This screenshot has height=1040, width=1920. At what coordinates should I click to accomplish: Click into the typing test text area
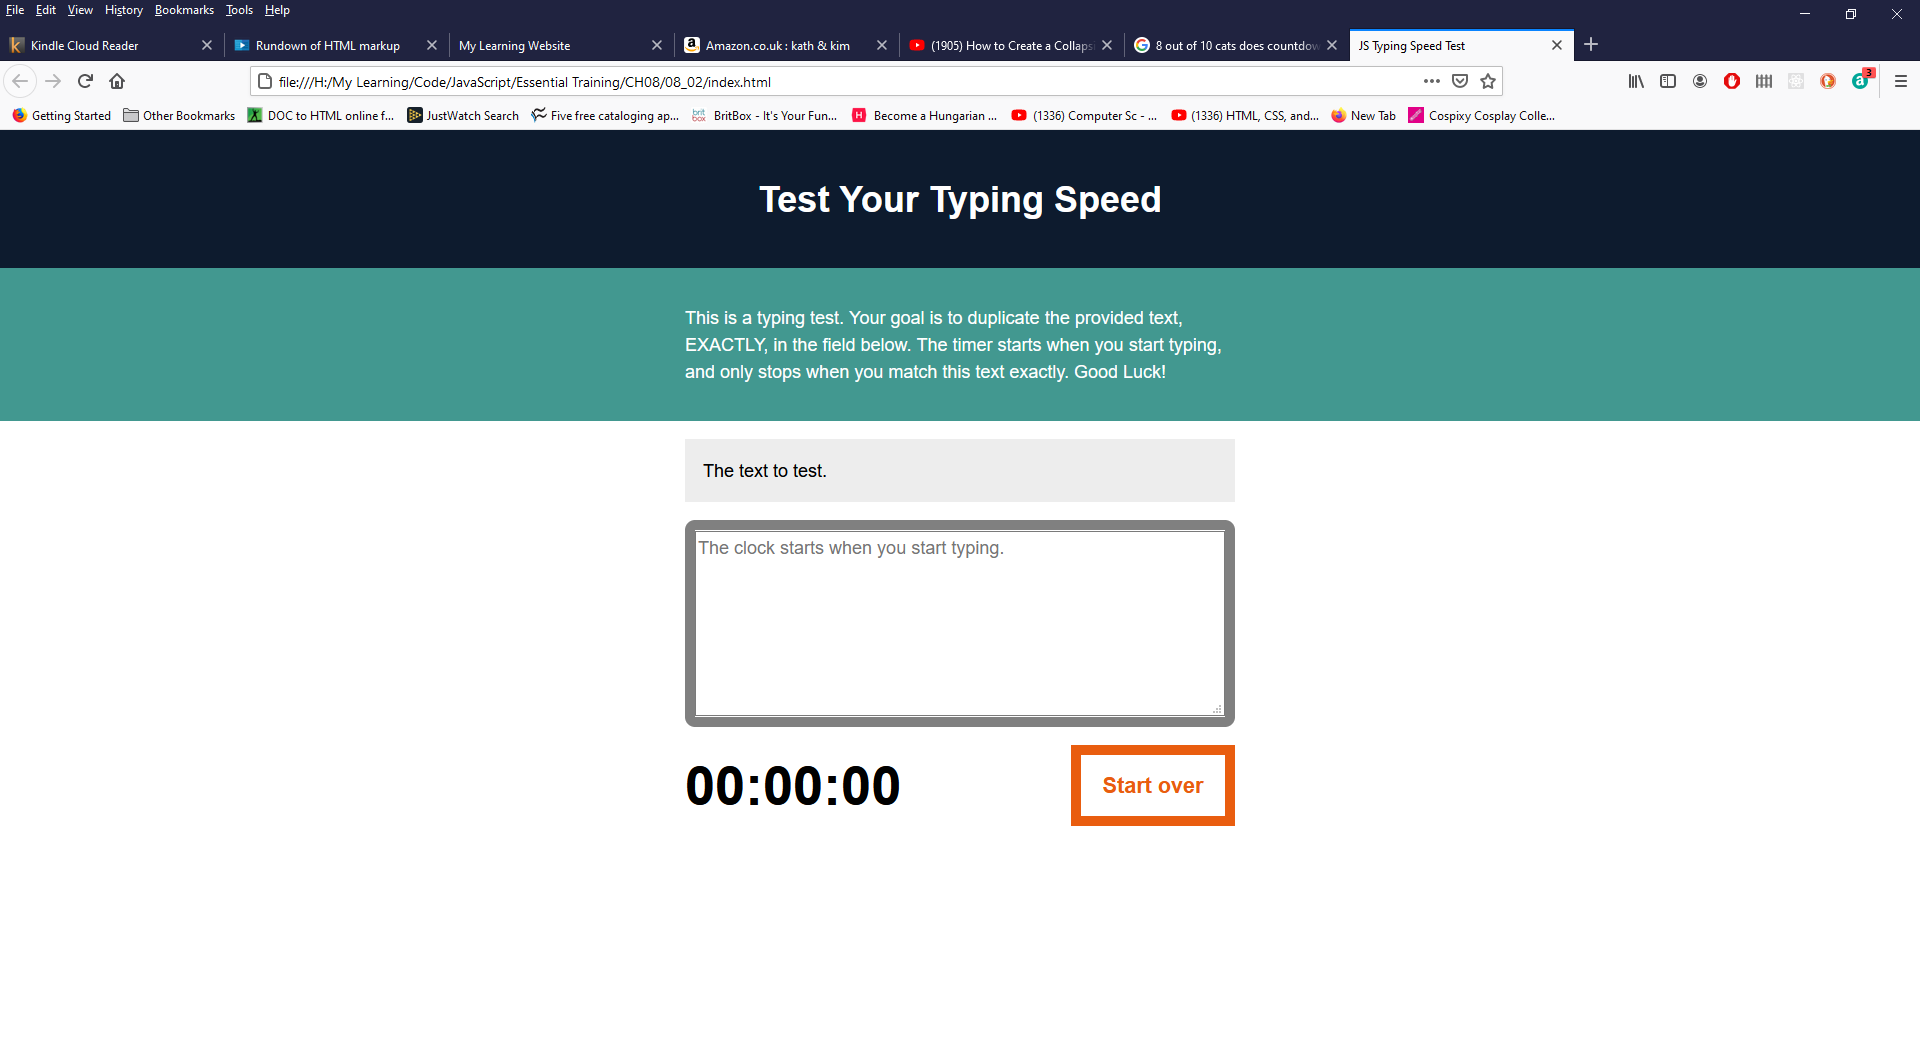coord(959,623)
